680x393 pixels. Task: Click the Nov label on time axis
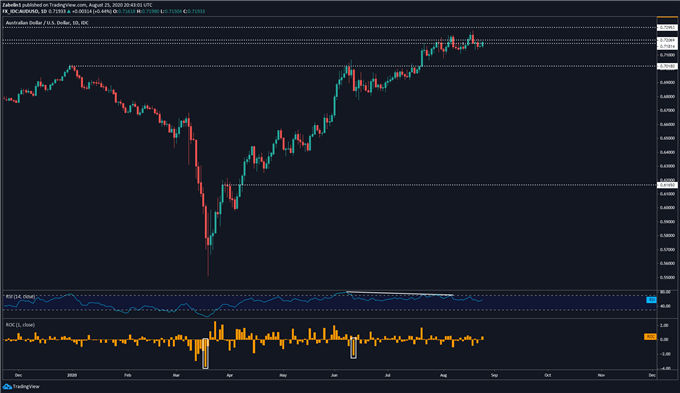pos(602,375)
